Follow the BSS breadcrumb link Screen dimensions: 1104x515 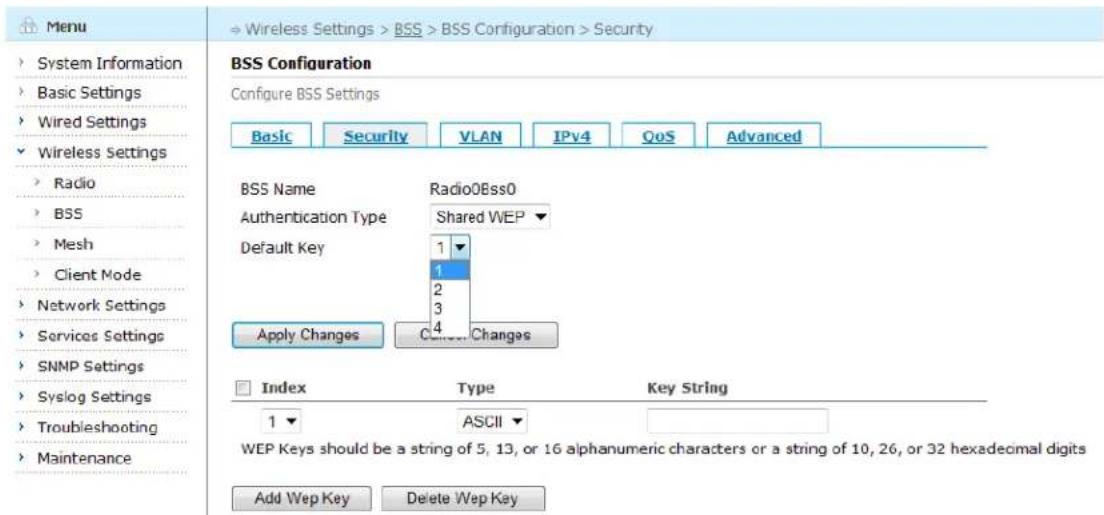point(407,30)
